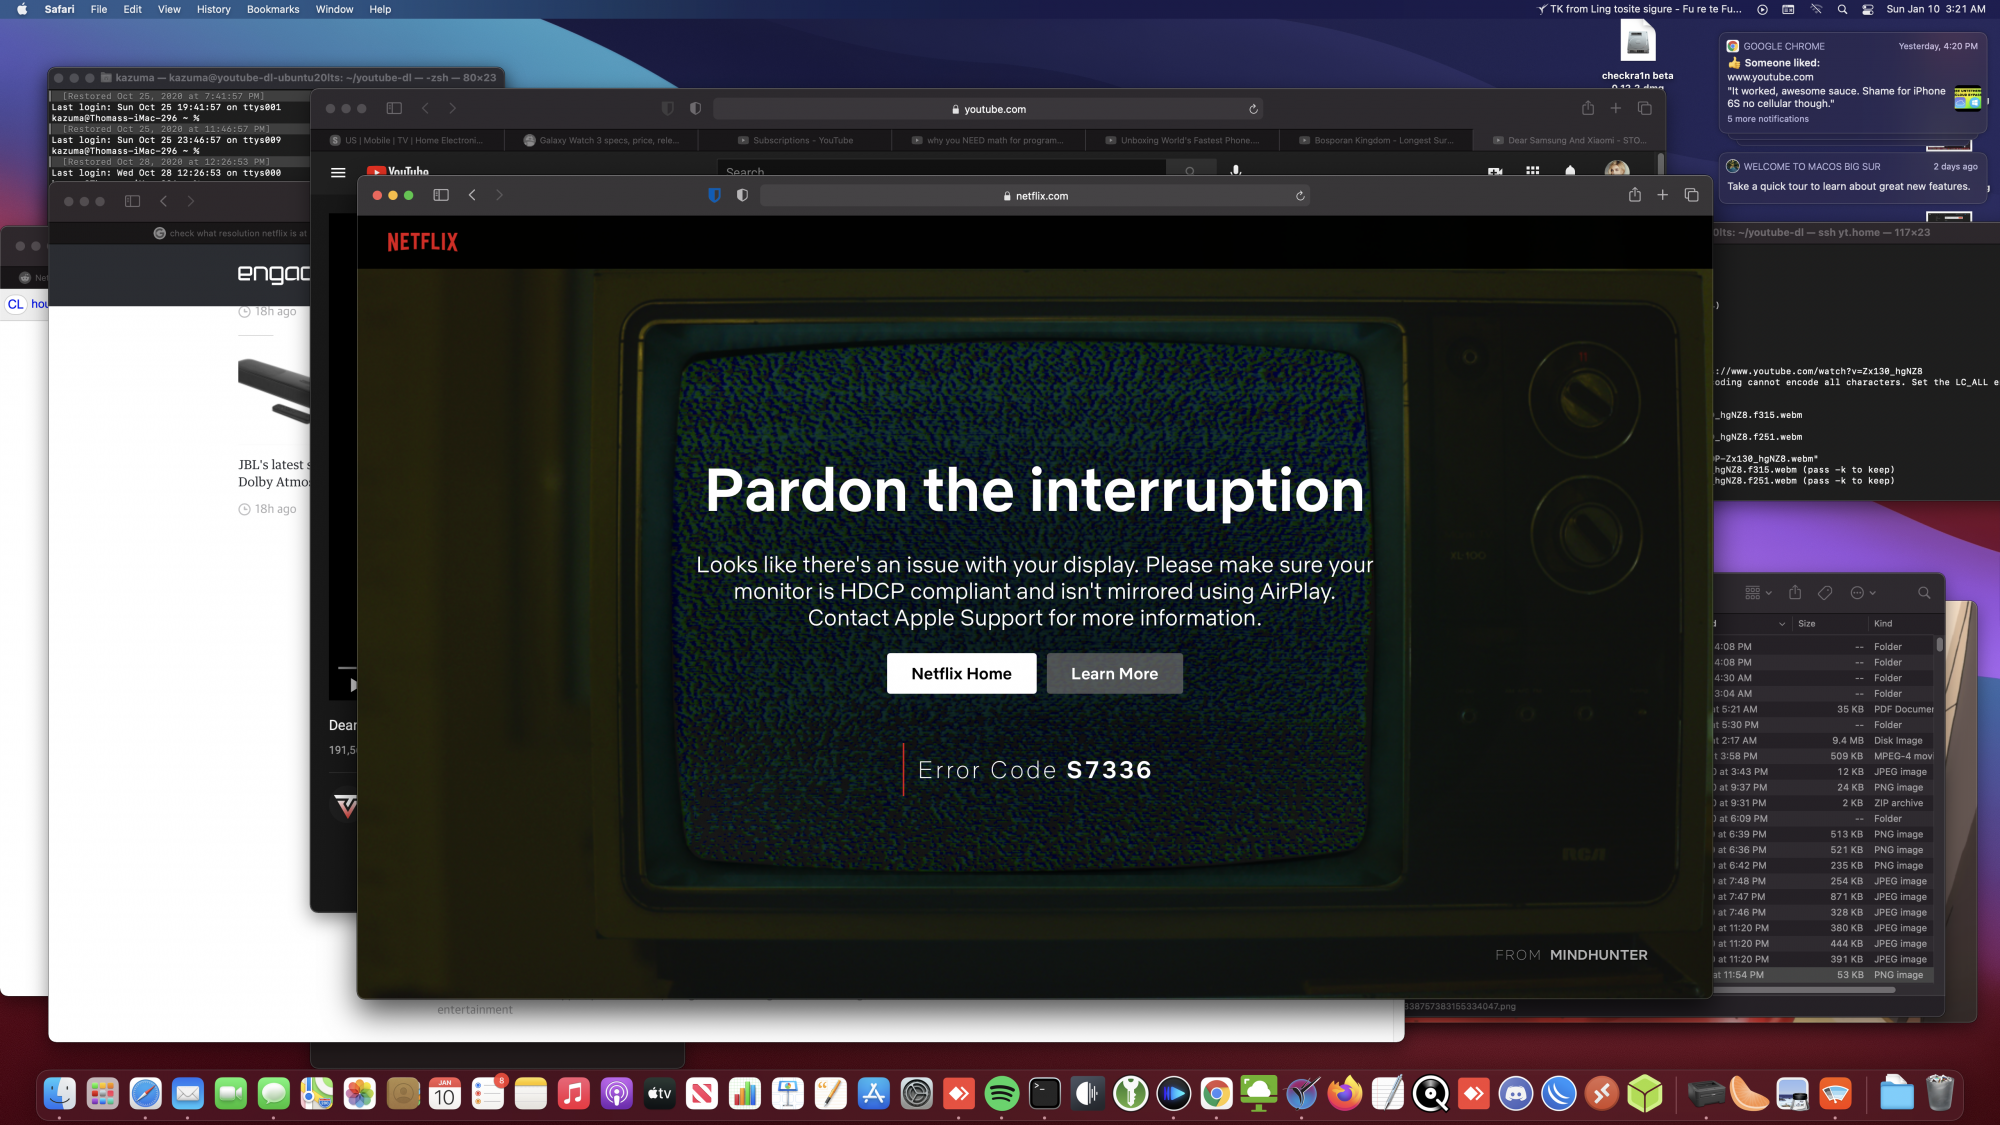This screenshot has height=1125, width=2000.
Task: Switch to the Unboxing World's Fastest Phone tab
Action: click(x=1181, y=140)
